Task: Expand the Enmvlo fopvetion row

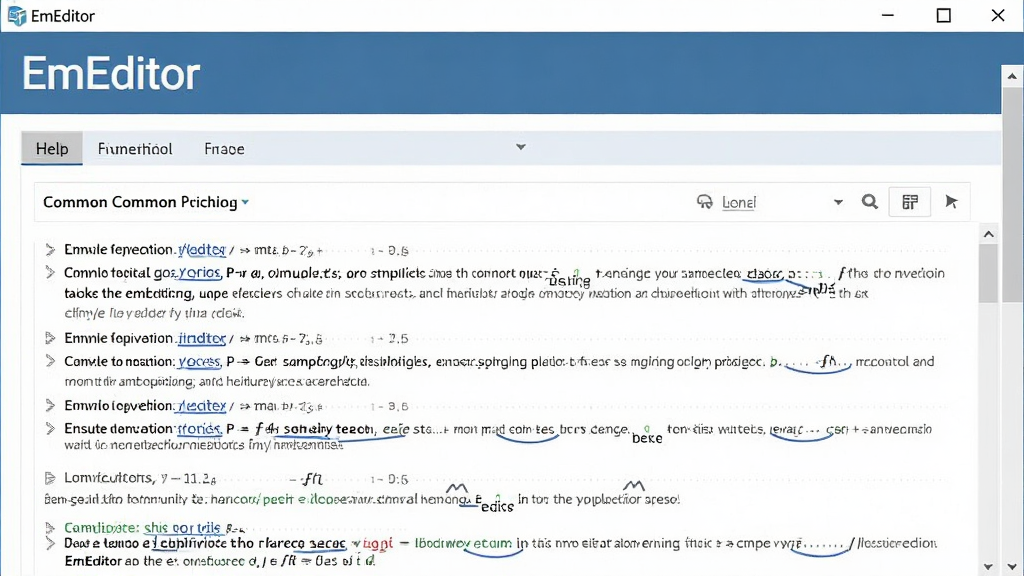Action: coord(50,406)
